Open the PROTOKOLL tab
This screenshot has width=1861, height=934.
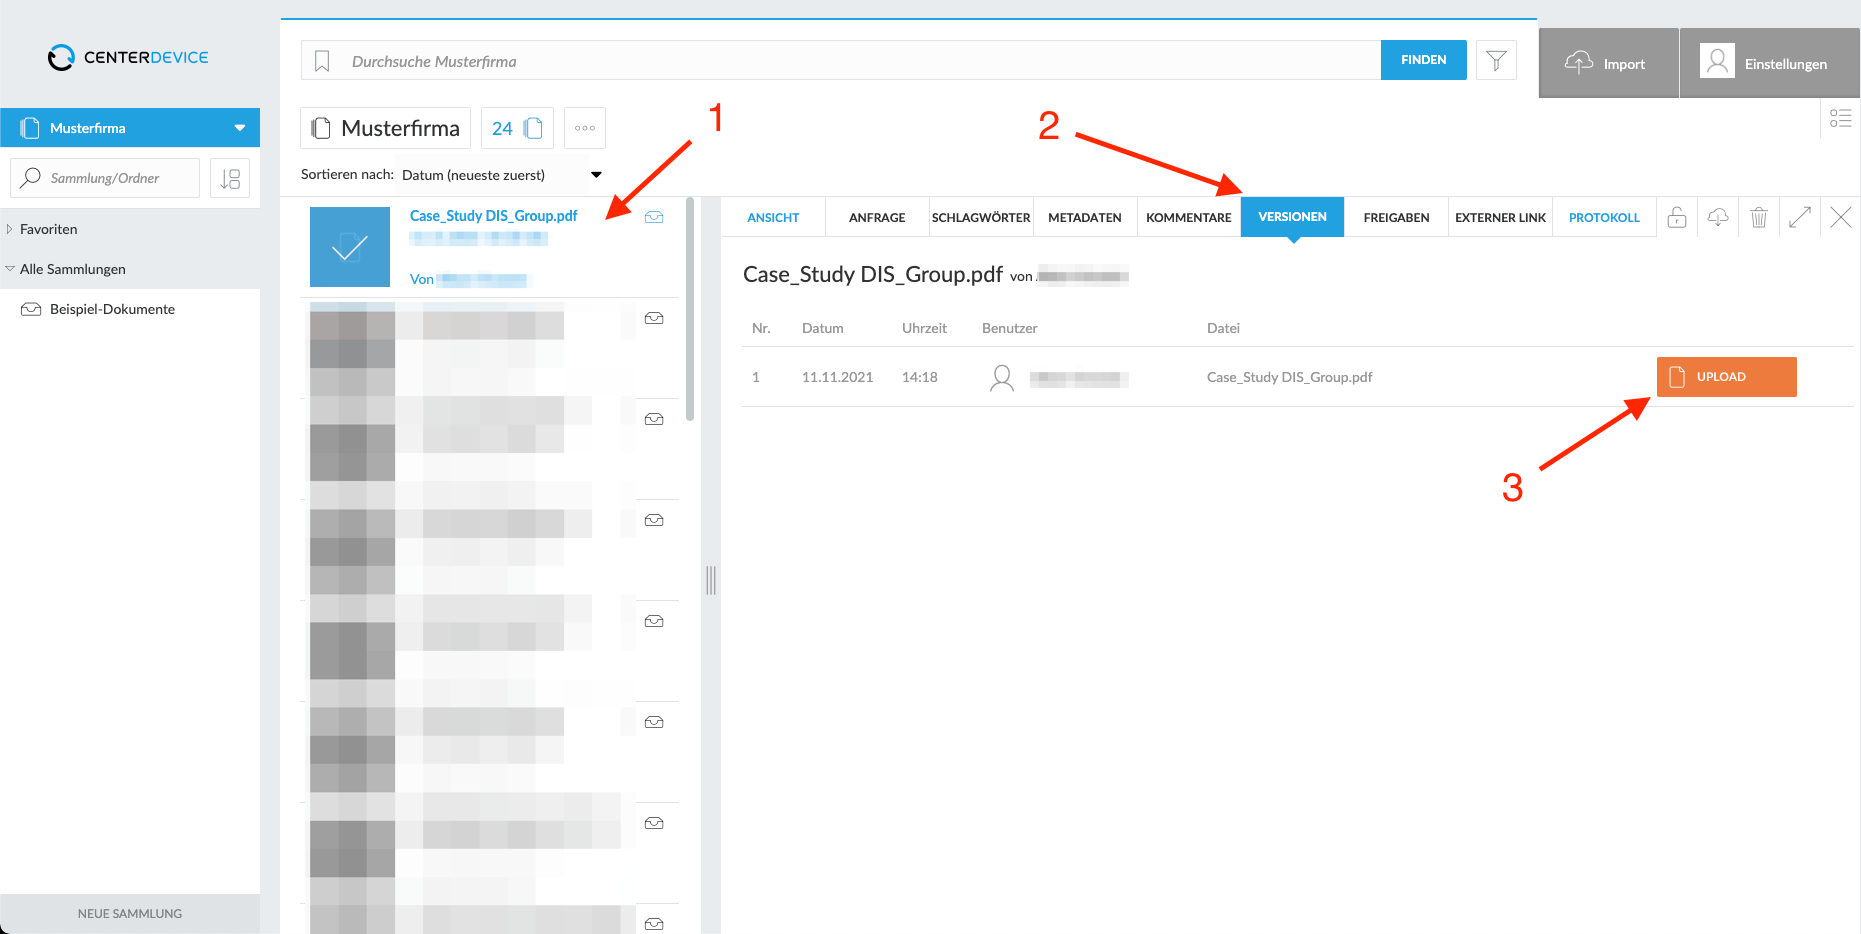(1604, 217)
